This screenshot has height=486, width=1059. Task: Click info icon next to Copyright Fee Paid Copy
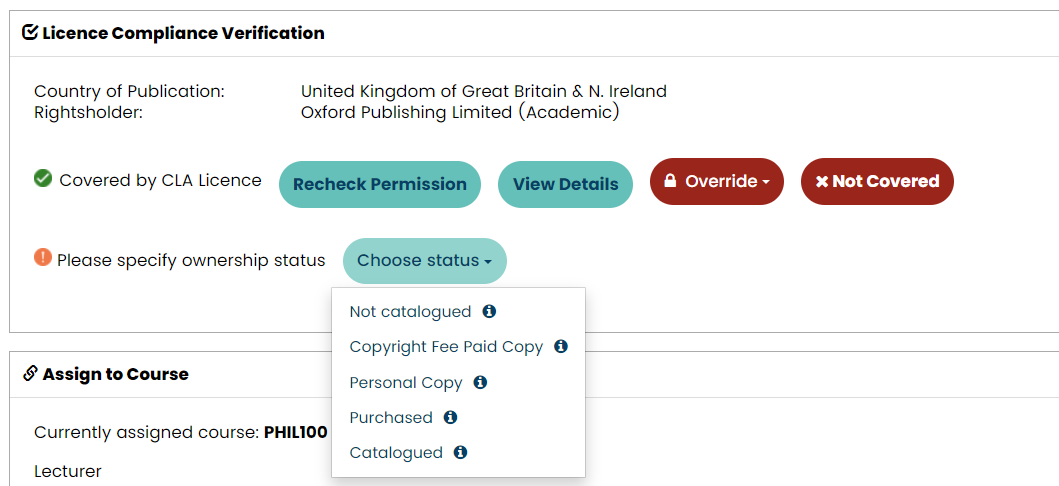tap(561, 347)
